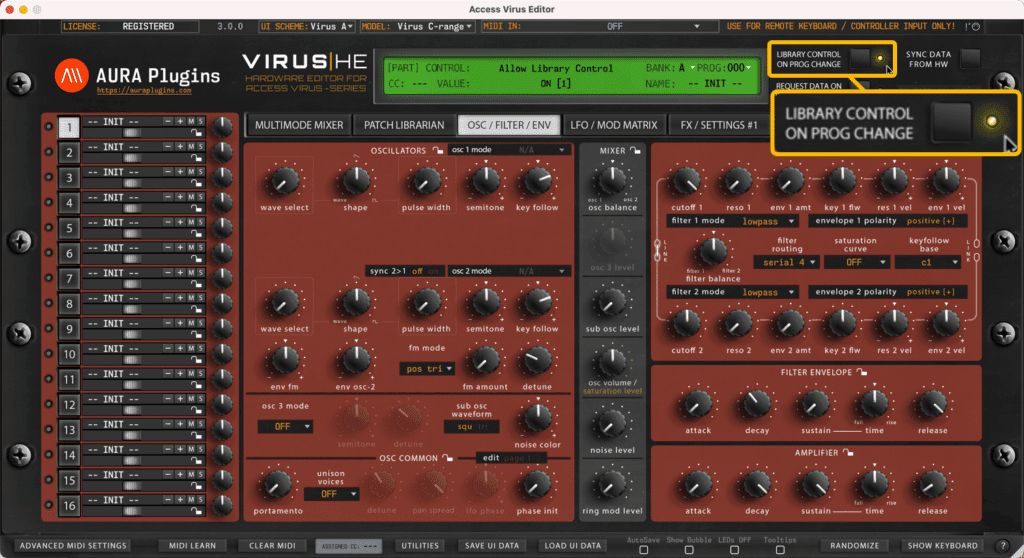Click the plus icon on part 2 row
The height and width of the screenshot is (558, 1024).
pyautogui.click(x=180, y=146)
